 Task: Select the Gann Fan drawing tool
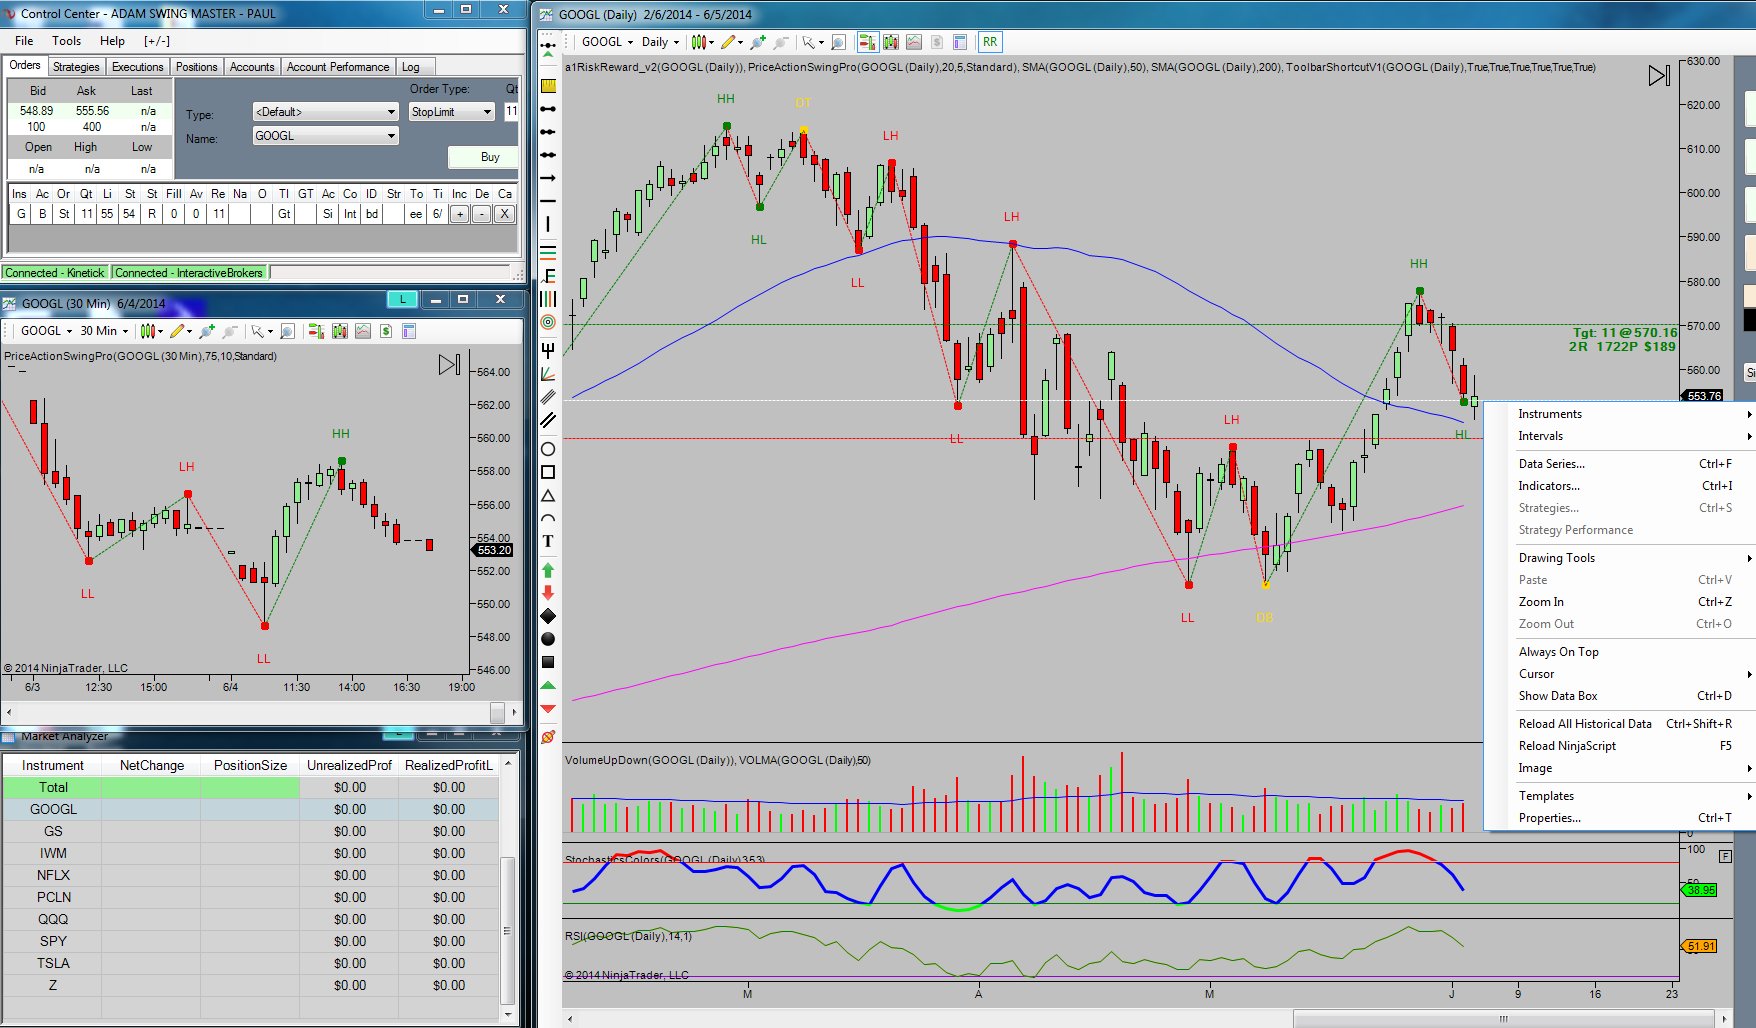[548, 373]
